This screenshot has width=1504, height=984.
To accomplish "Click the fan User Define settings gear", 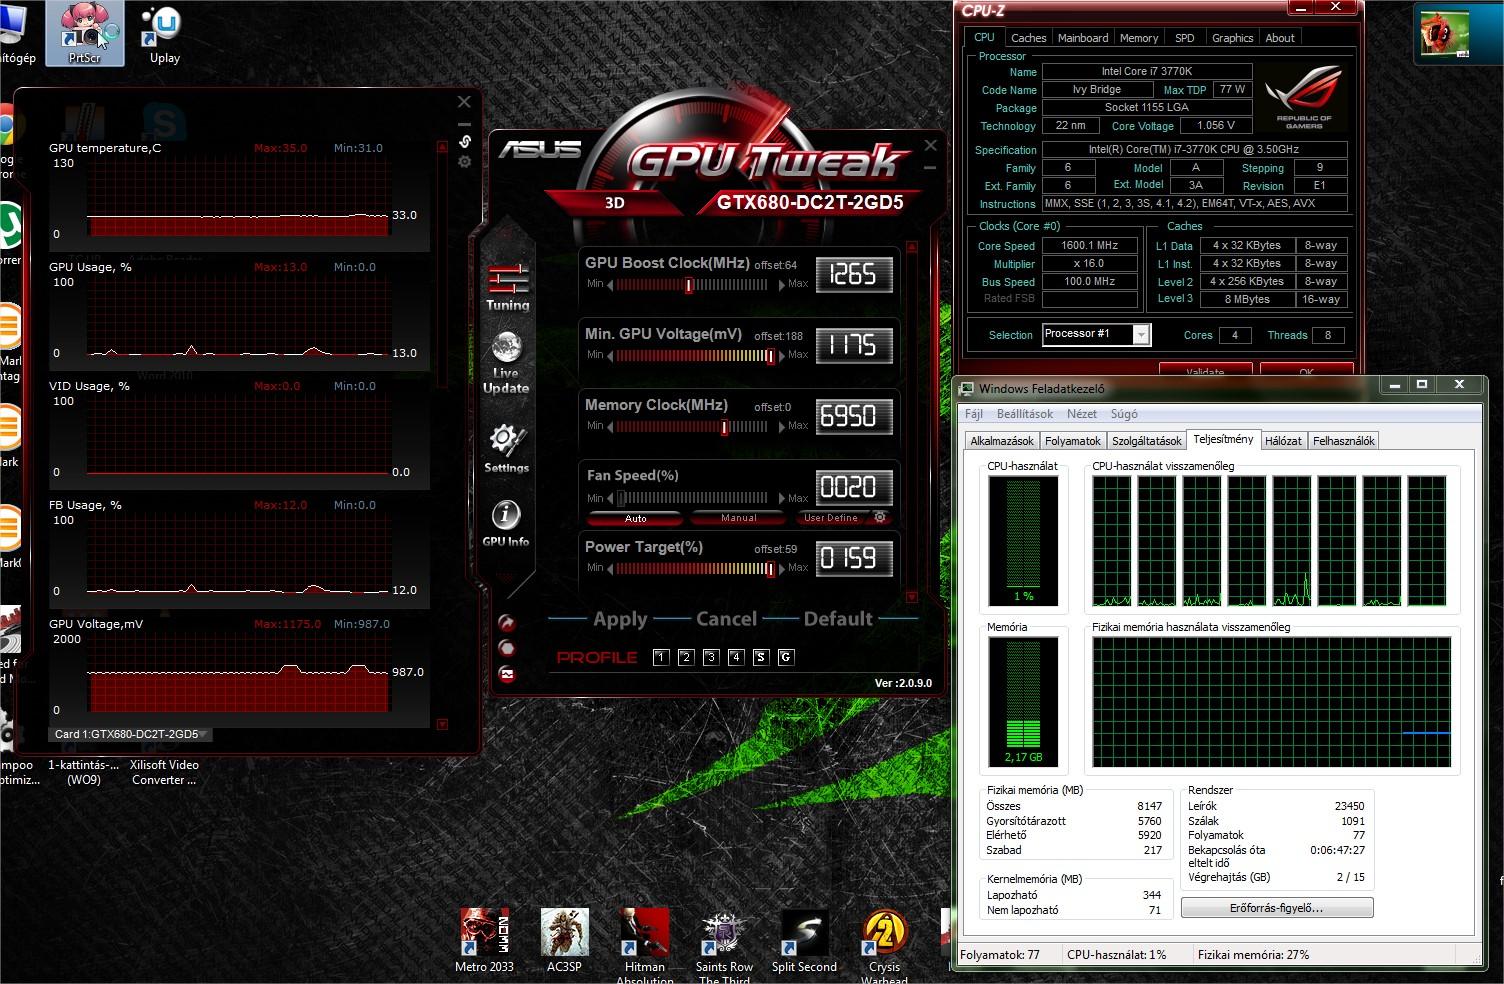I will [880, 517].
